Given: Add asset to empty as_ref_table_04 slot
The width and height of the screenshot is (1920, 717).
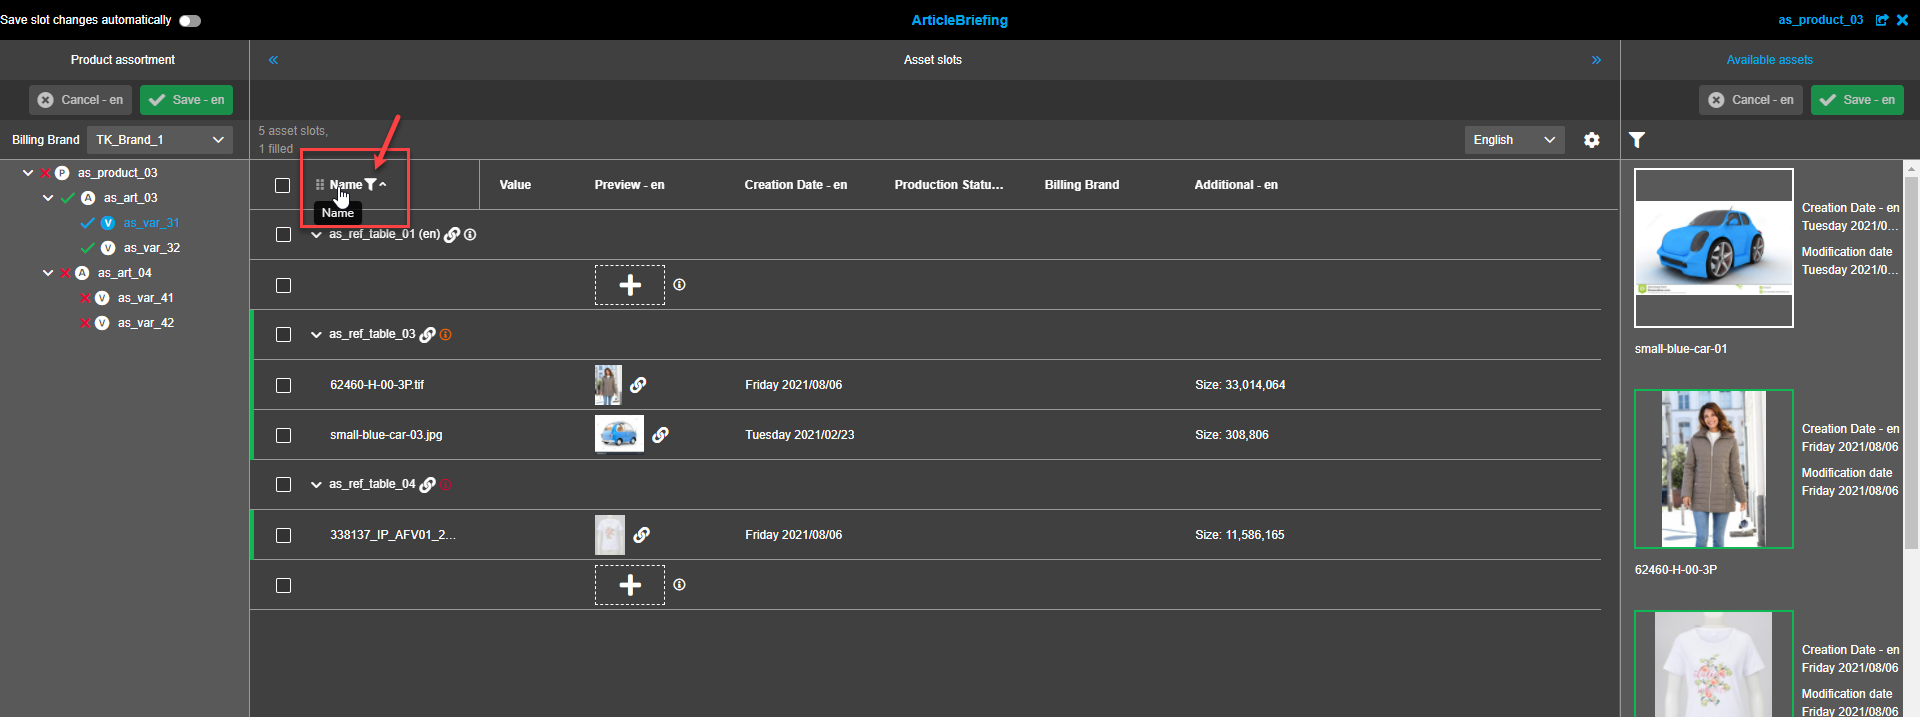Looking at the screenshot, I should pyautogui.click(x=630, y=585).
